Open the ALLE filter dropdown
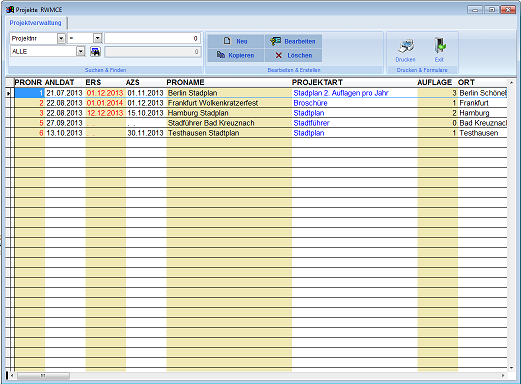Screen dimensions: 521x384 (x=81, y=51)
